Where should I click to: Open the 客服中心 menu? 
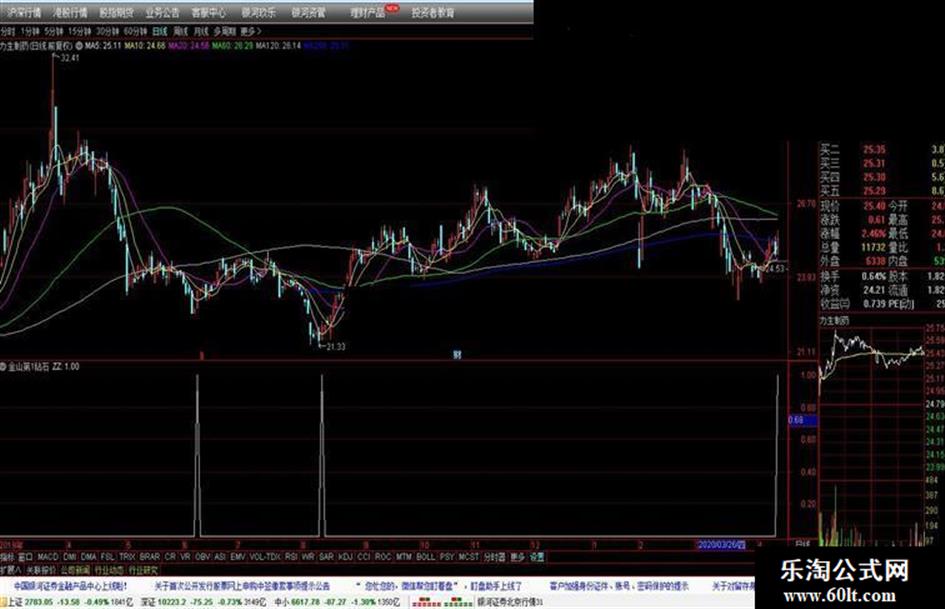209,12
